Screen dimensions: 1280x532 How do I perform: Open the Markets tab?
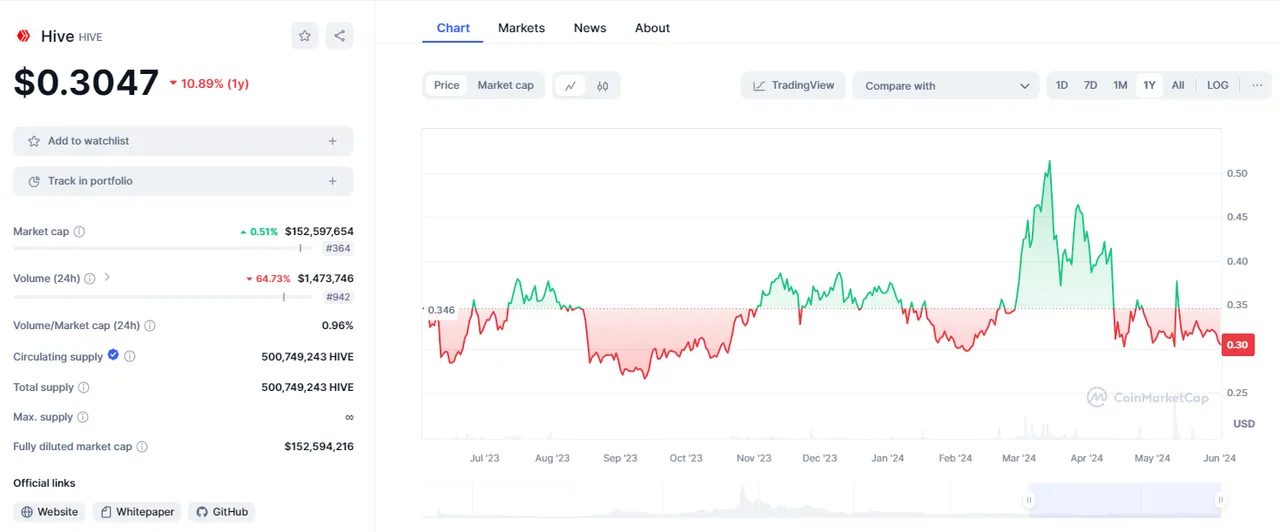point(521,28)
